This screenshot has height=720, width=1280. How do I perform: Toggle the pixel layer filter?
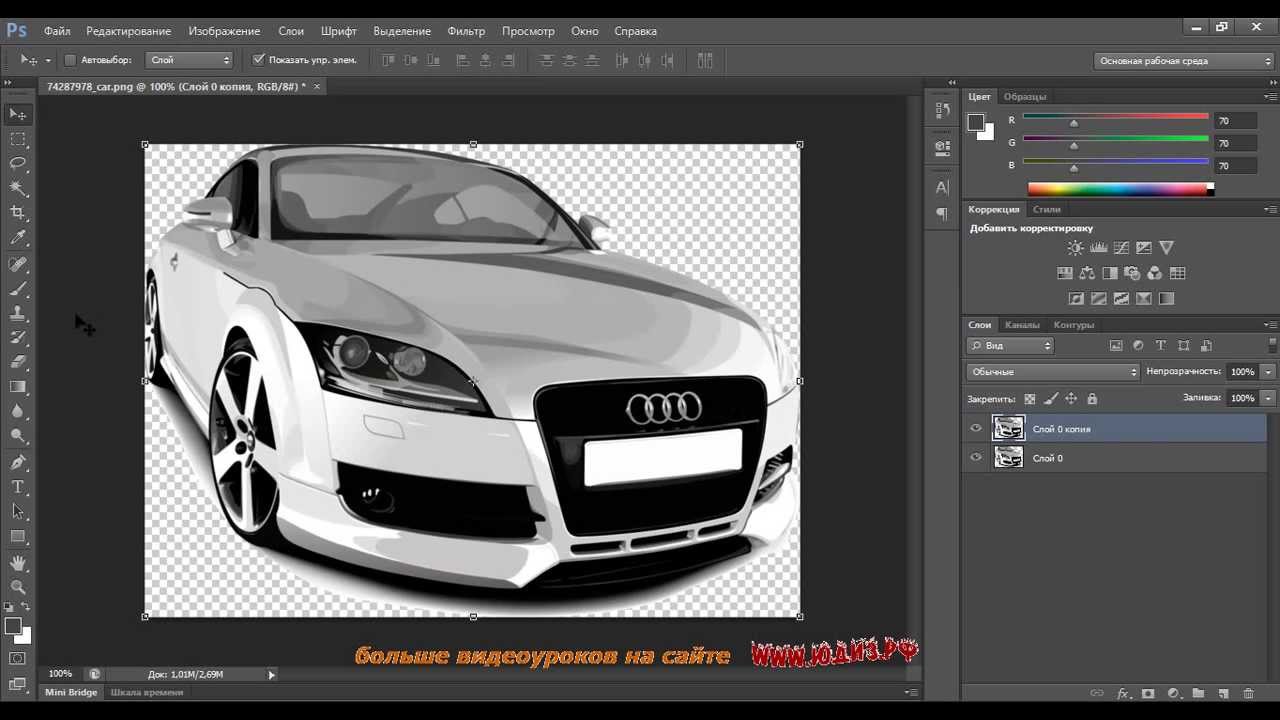click(1116, 345)
